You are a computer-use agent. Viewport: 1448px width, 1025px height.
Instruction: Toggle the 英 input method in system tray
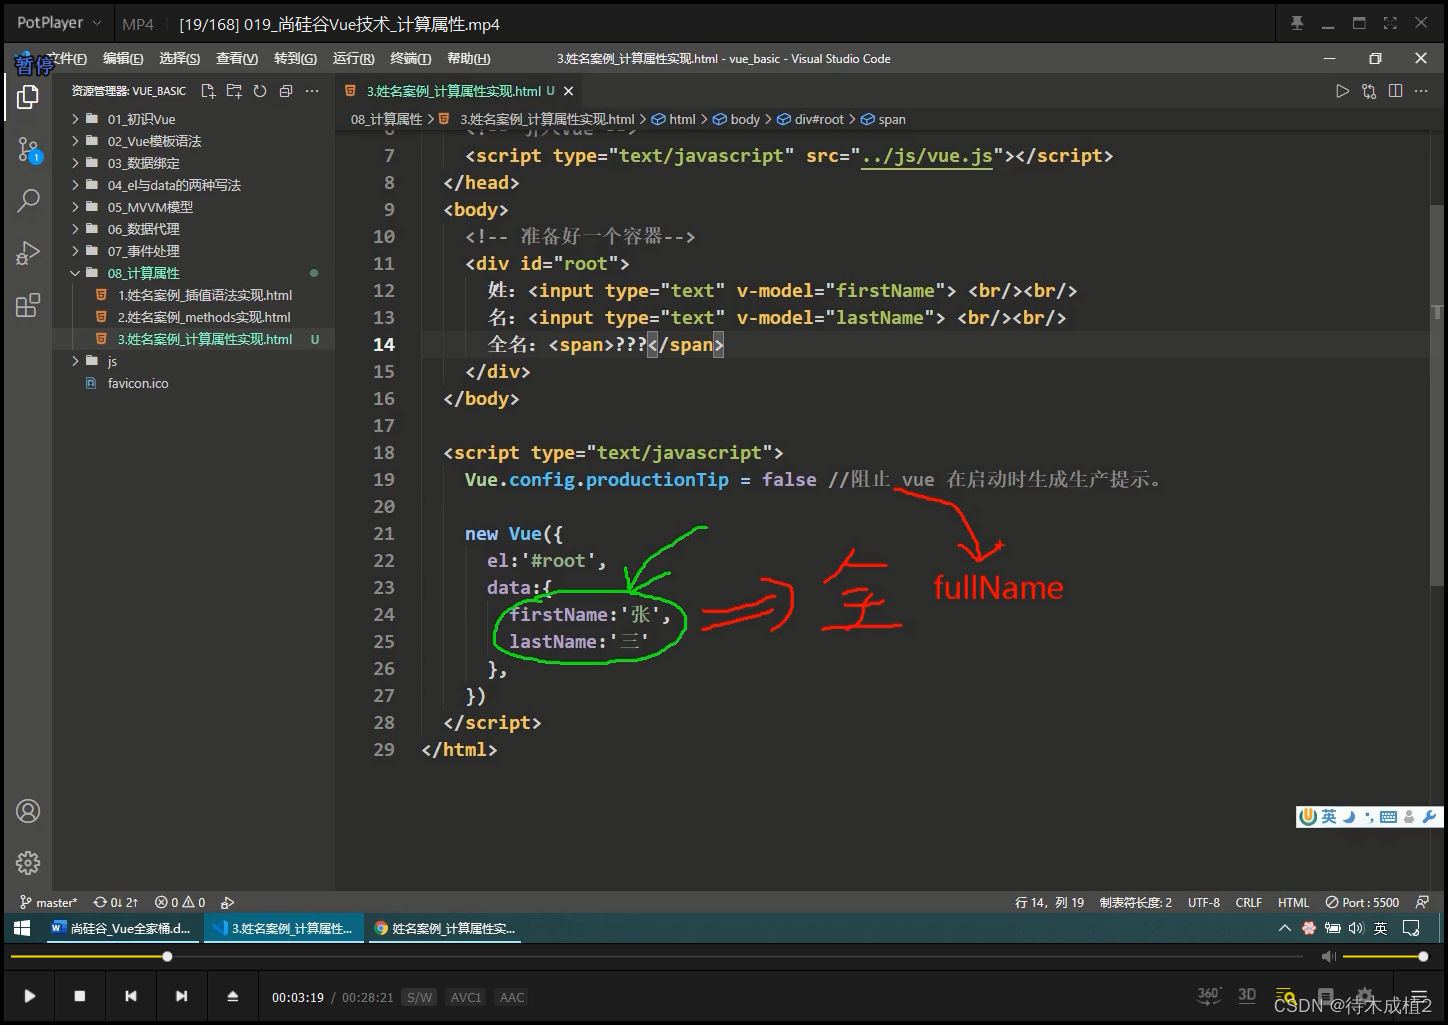tap(1380, 928)
